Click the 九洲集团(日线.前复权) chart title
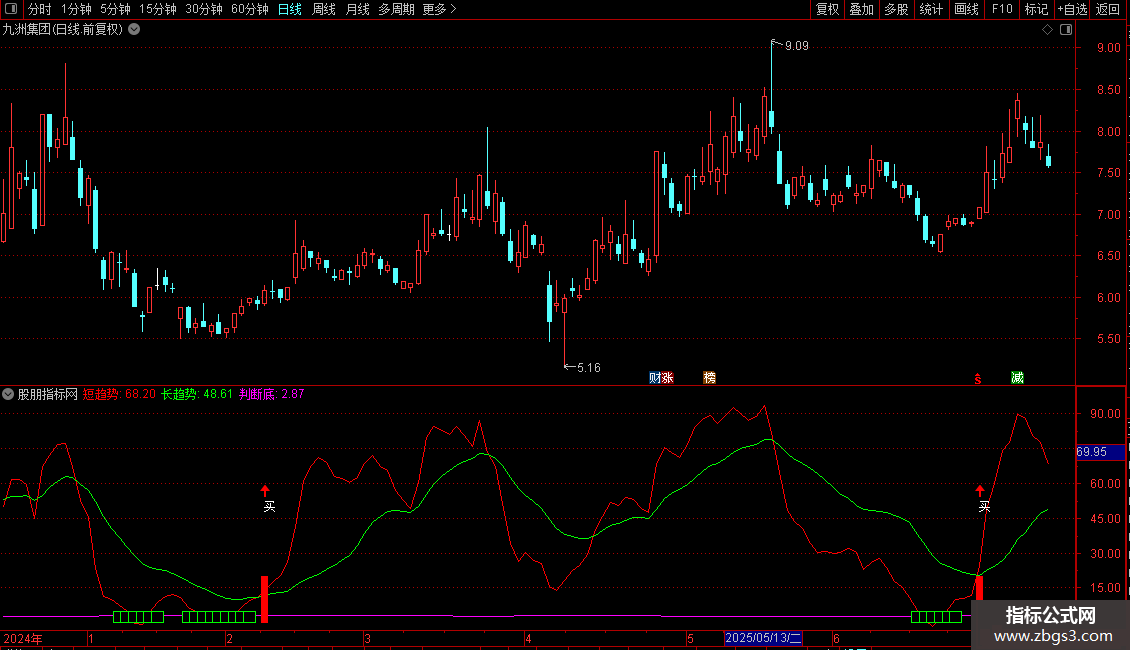Viewport: 1130px width, 650px height. [63, 30]
